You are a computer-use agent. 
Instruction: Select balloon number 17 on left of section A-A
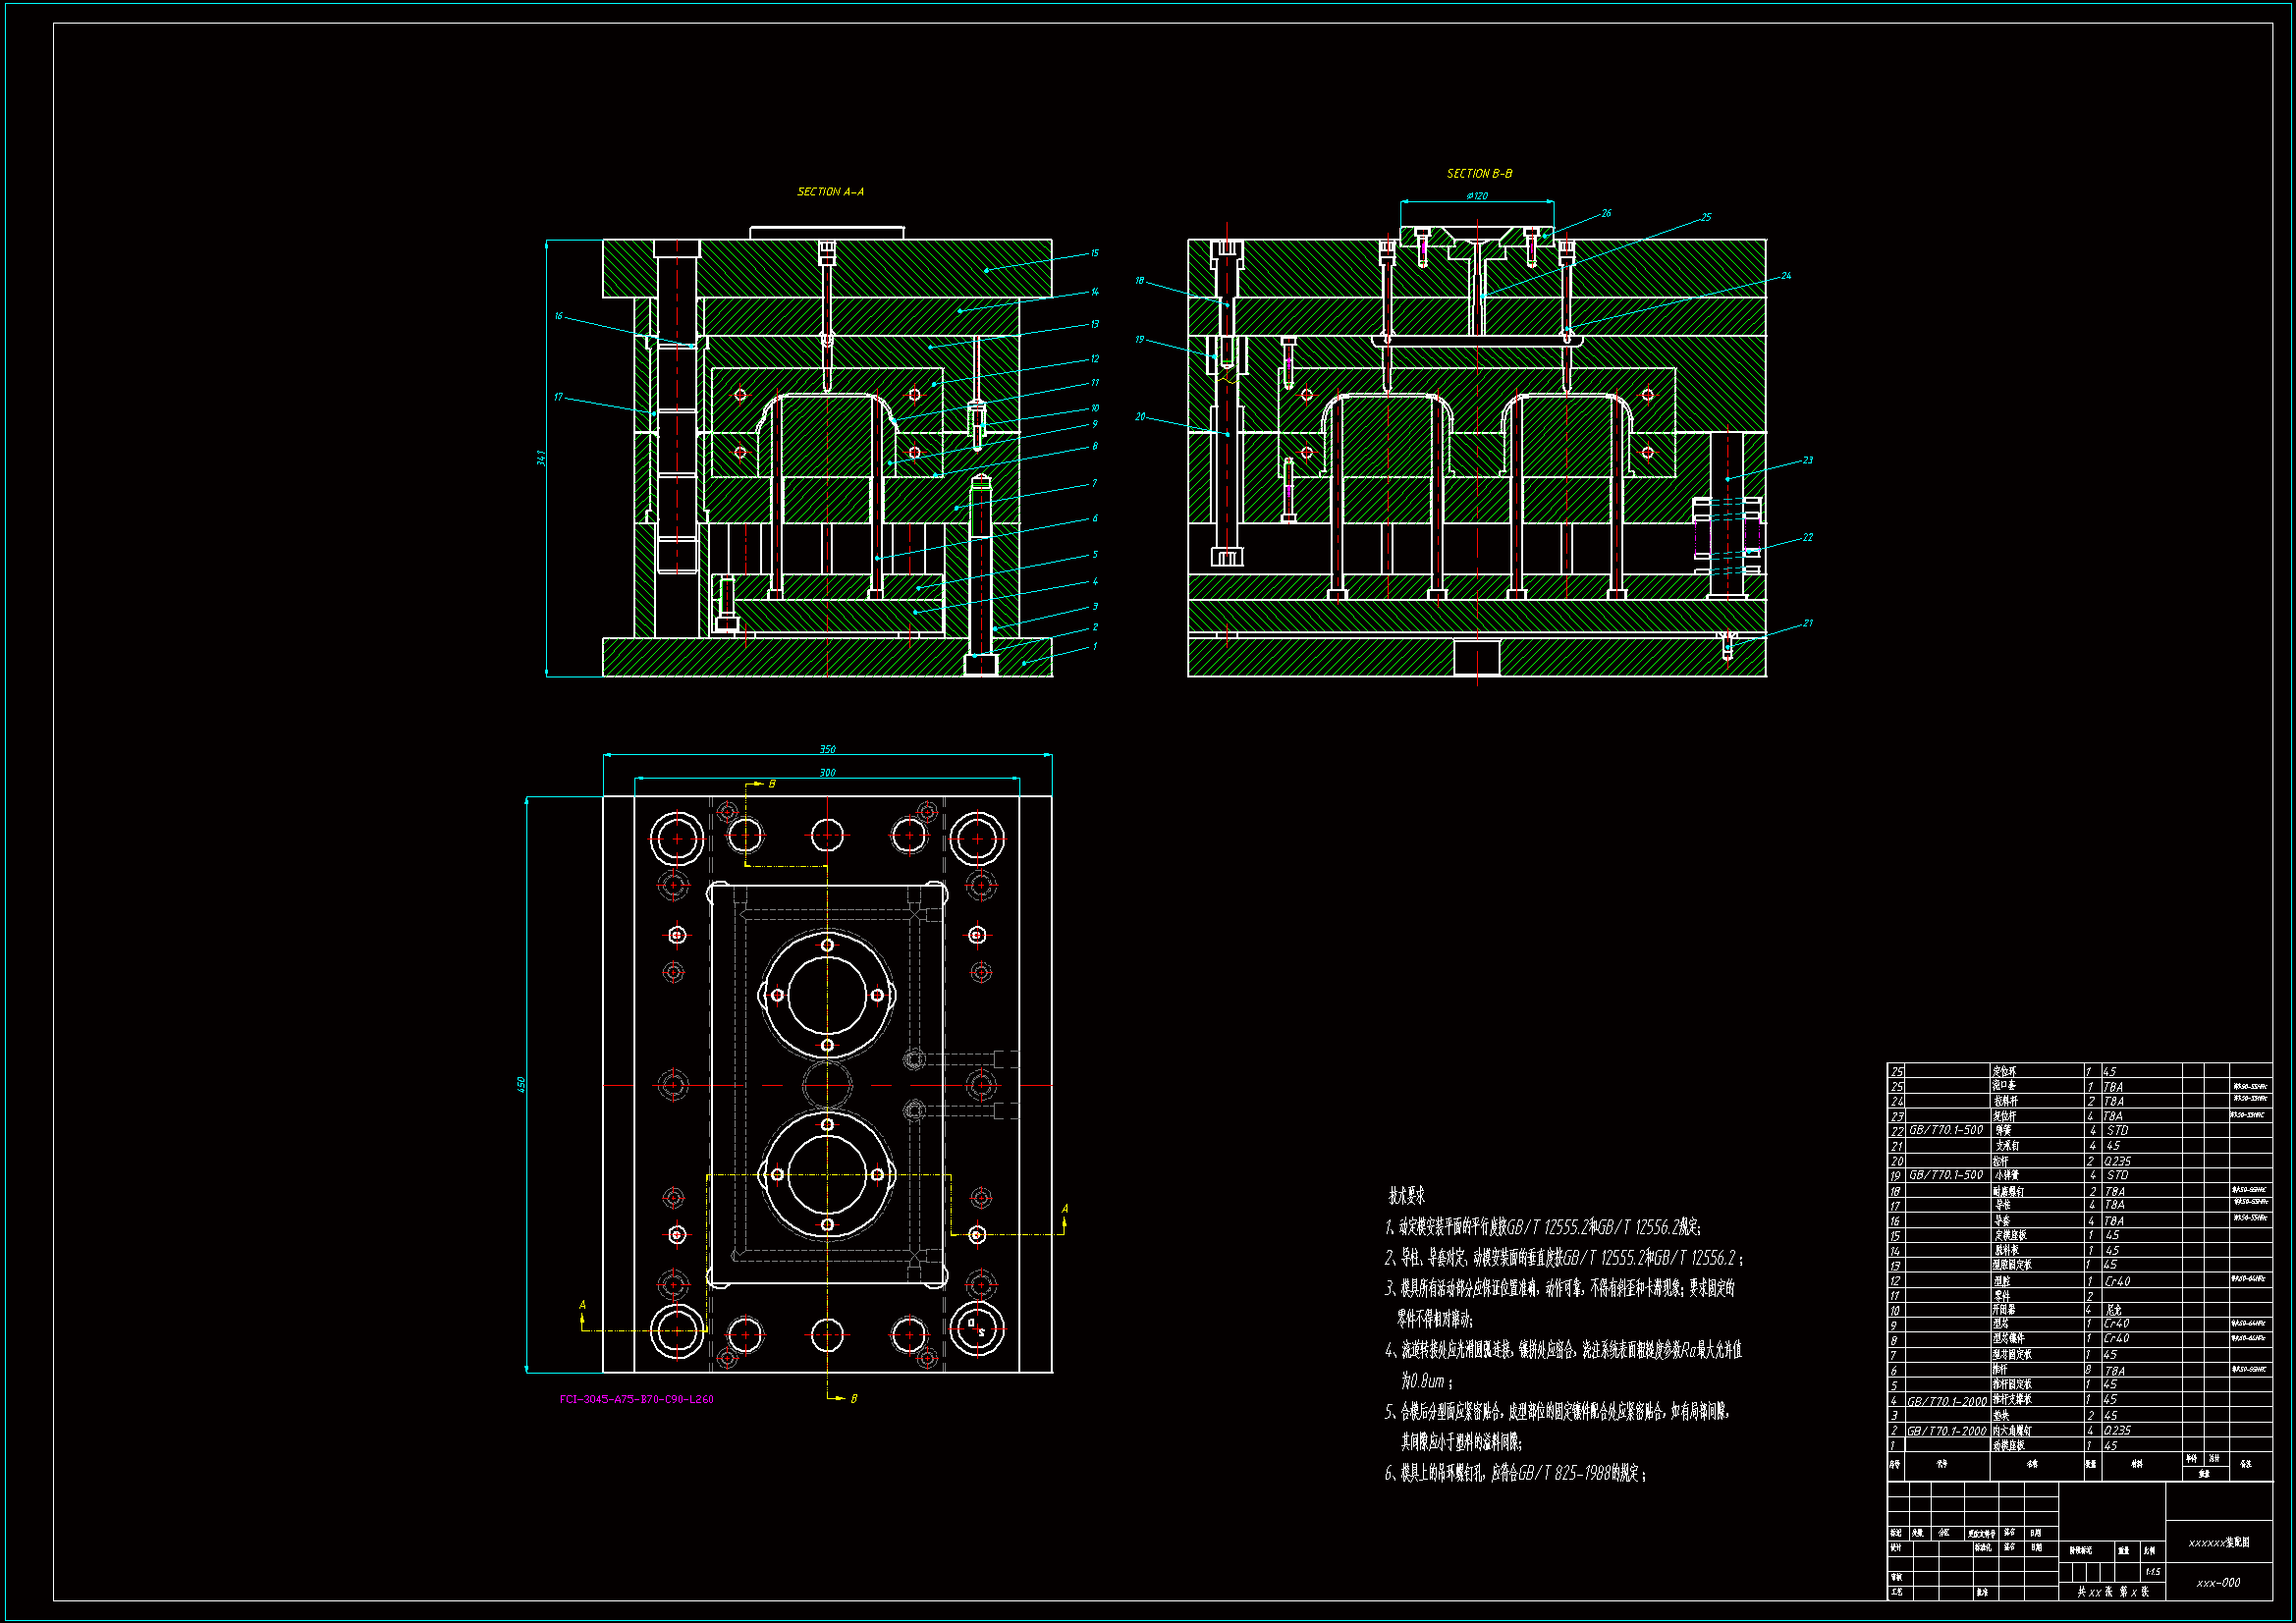click(x=558, y=397)
